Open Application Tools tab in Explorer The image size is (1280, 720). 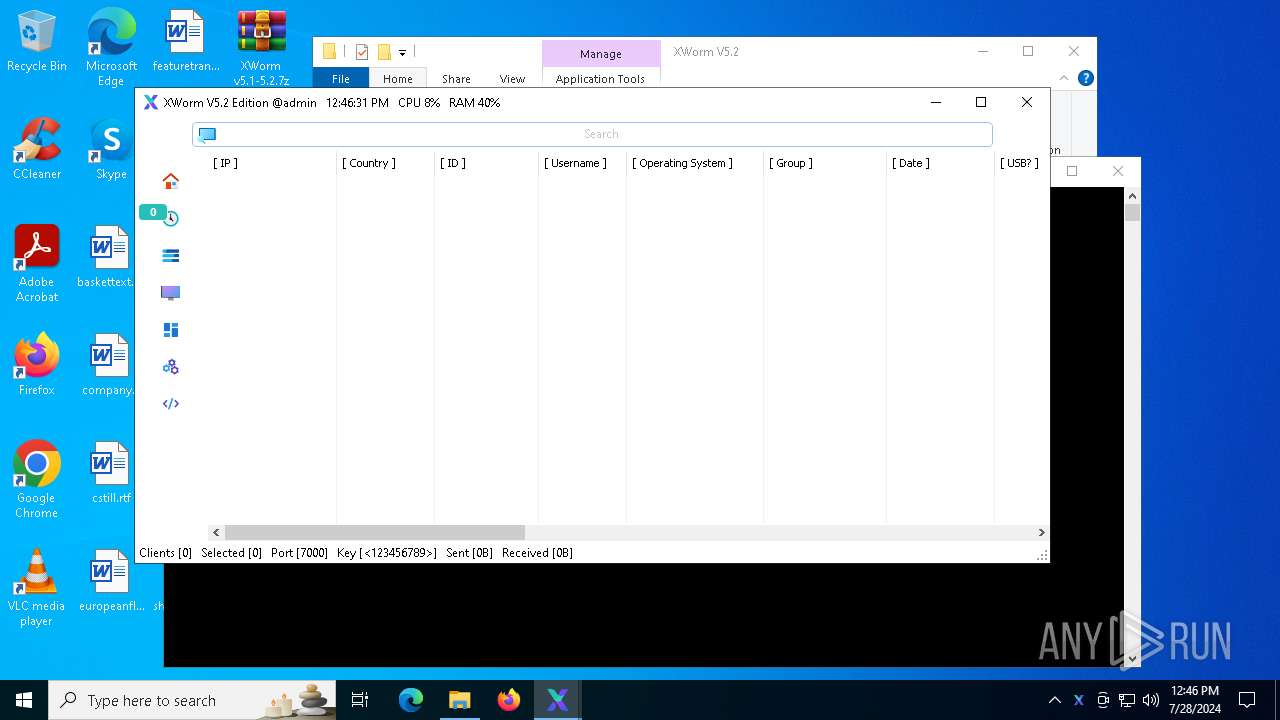[600, 79]
